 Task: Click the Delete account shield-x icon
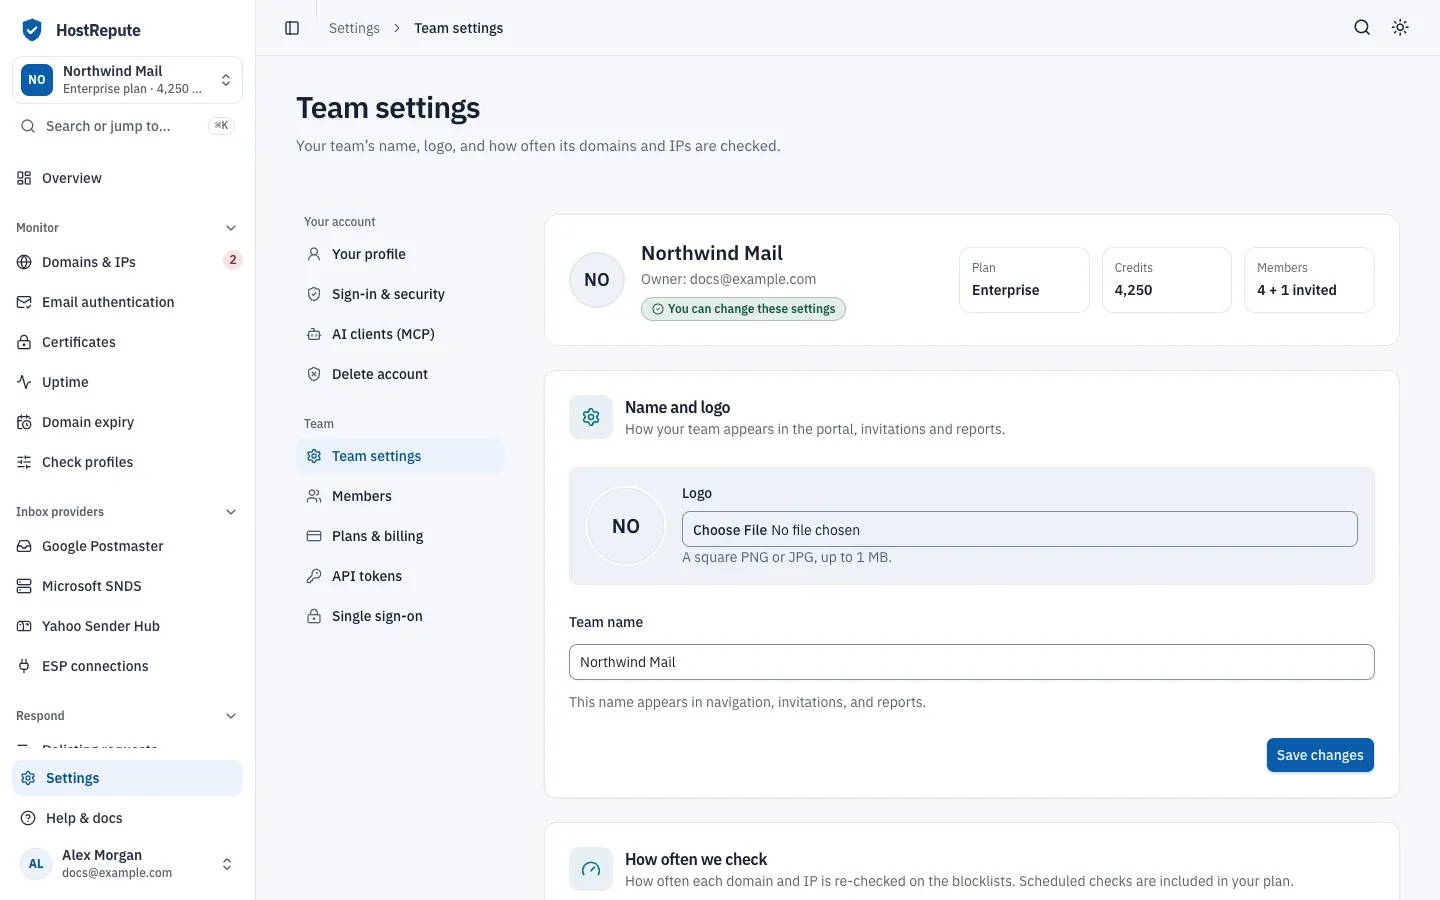(314, 374)
